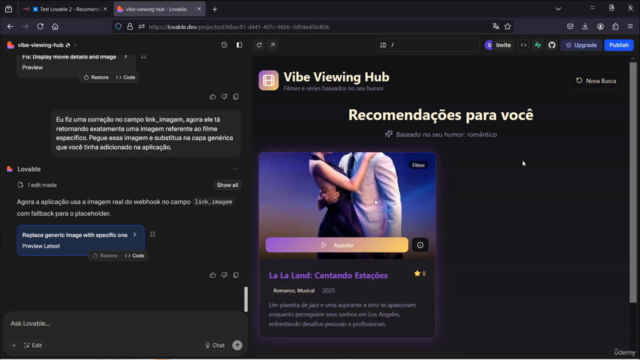Click the Romance, Musical genre tag
The image size is (640, 360).
click(294, 291)
